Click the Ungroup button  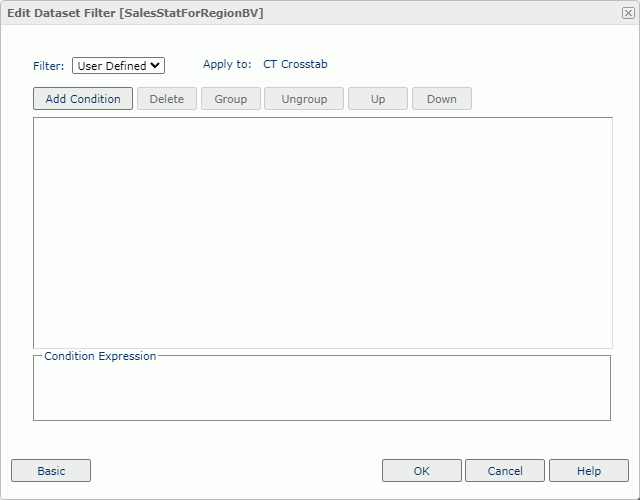304,99
